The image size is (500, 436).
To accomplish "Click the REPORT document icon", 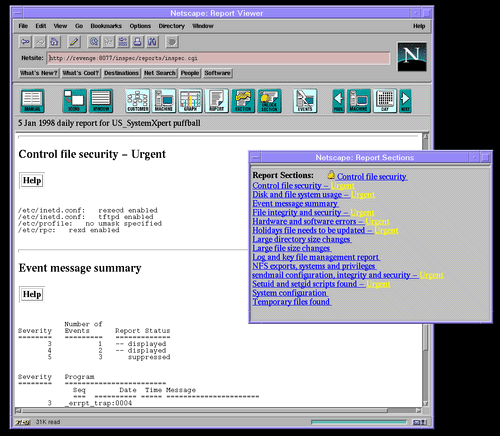I will (x=217, y=101).
